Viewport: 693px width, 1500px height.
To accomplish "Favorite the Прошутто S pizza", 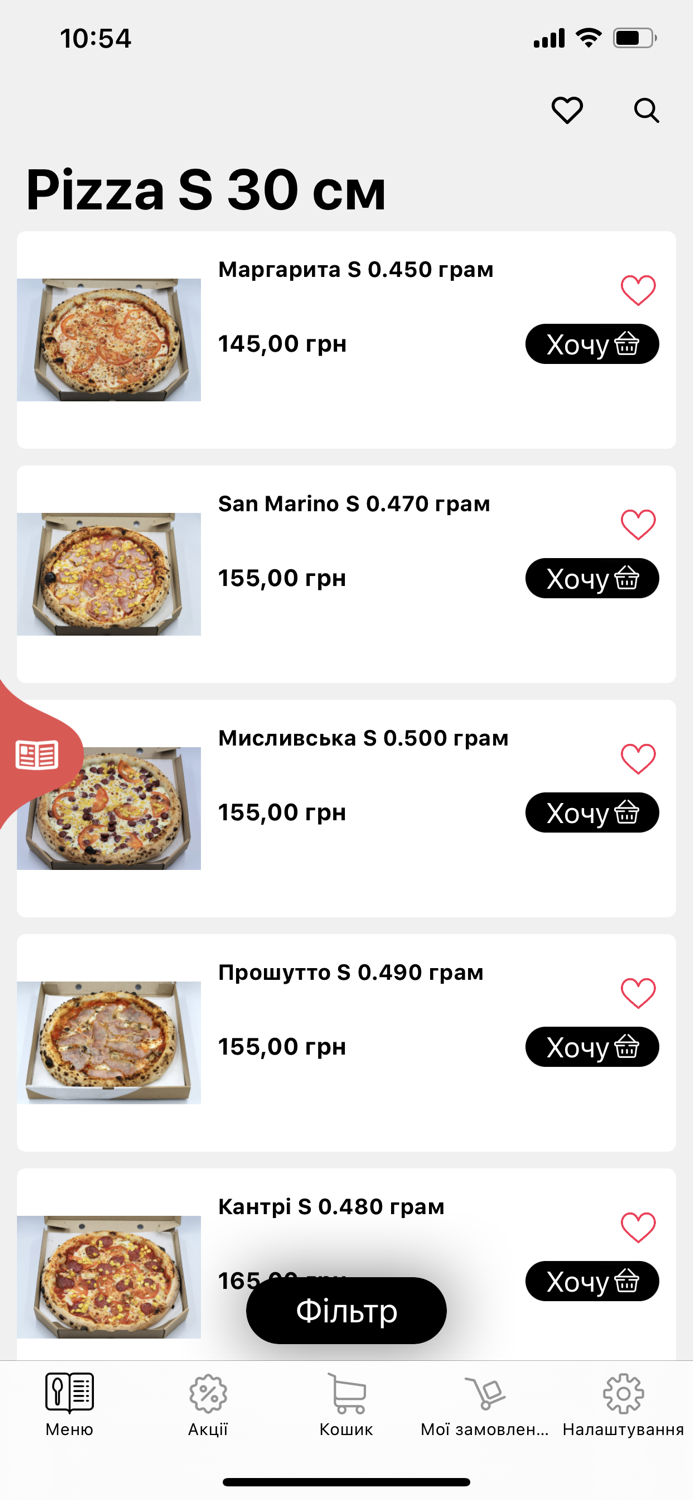I will pyautogui.click(x=638, y=993).
